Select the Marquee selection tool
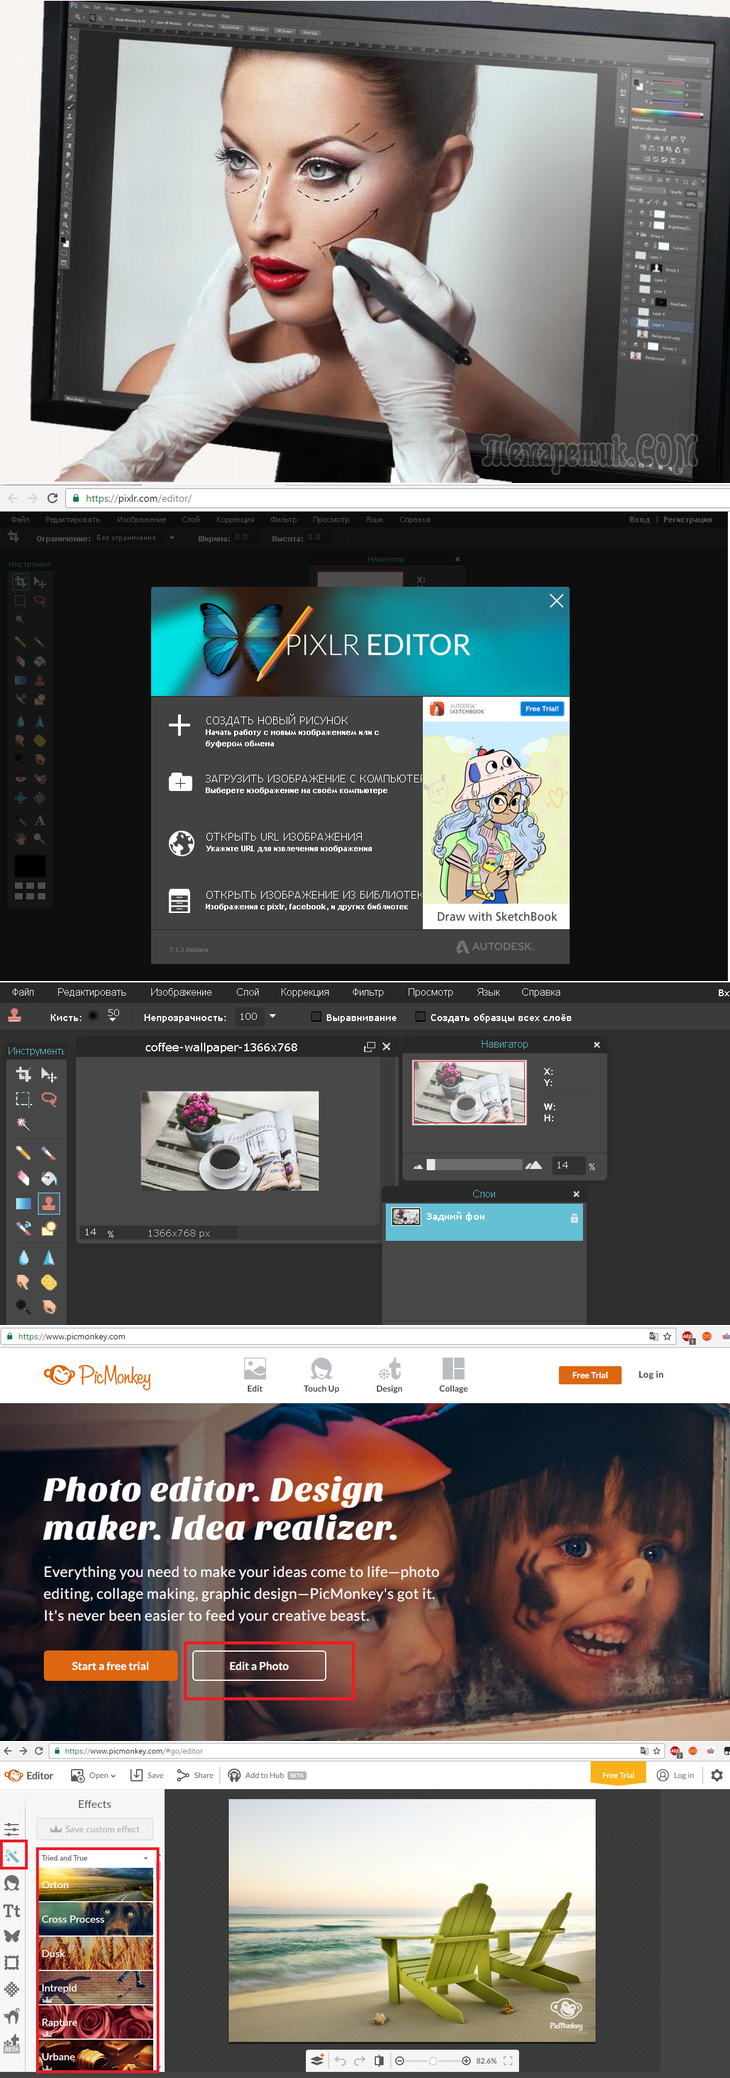 tap(23, 1099)
